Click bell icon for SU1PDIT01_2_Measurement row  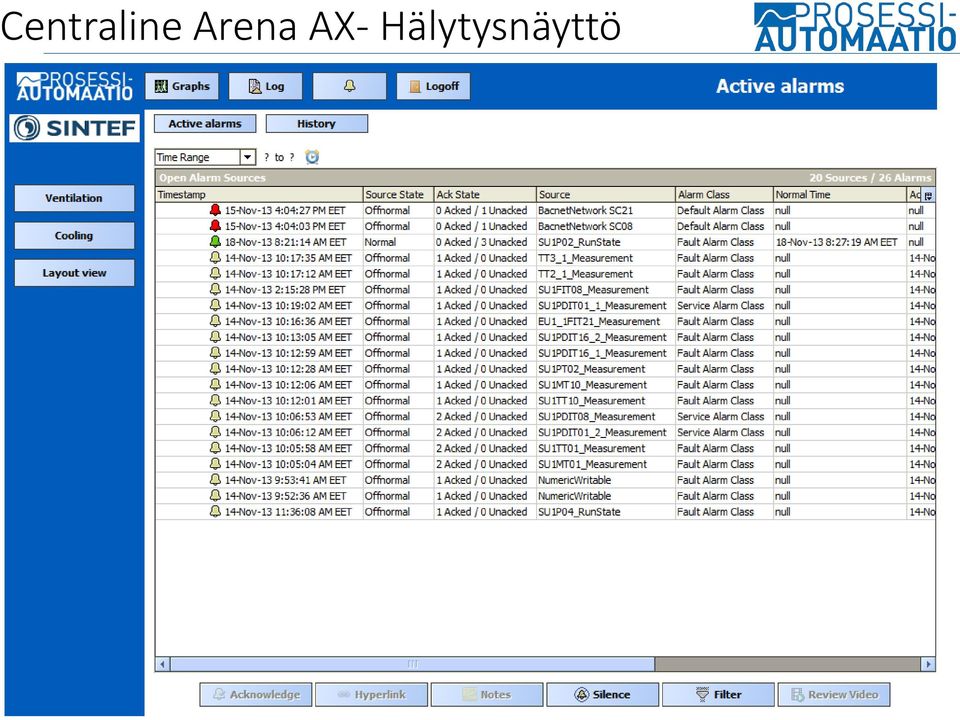(x=215, y=433)
